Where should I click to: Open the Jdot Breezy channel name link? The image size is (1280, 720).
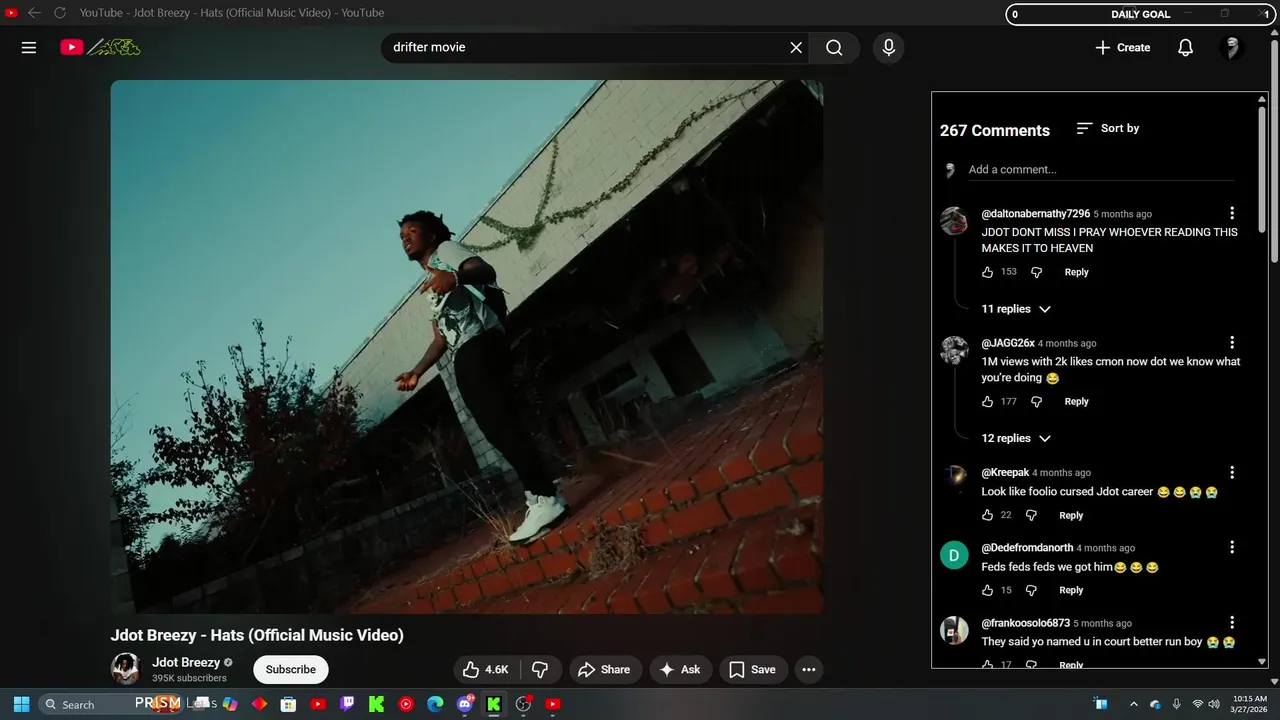tap(186, 662)
